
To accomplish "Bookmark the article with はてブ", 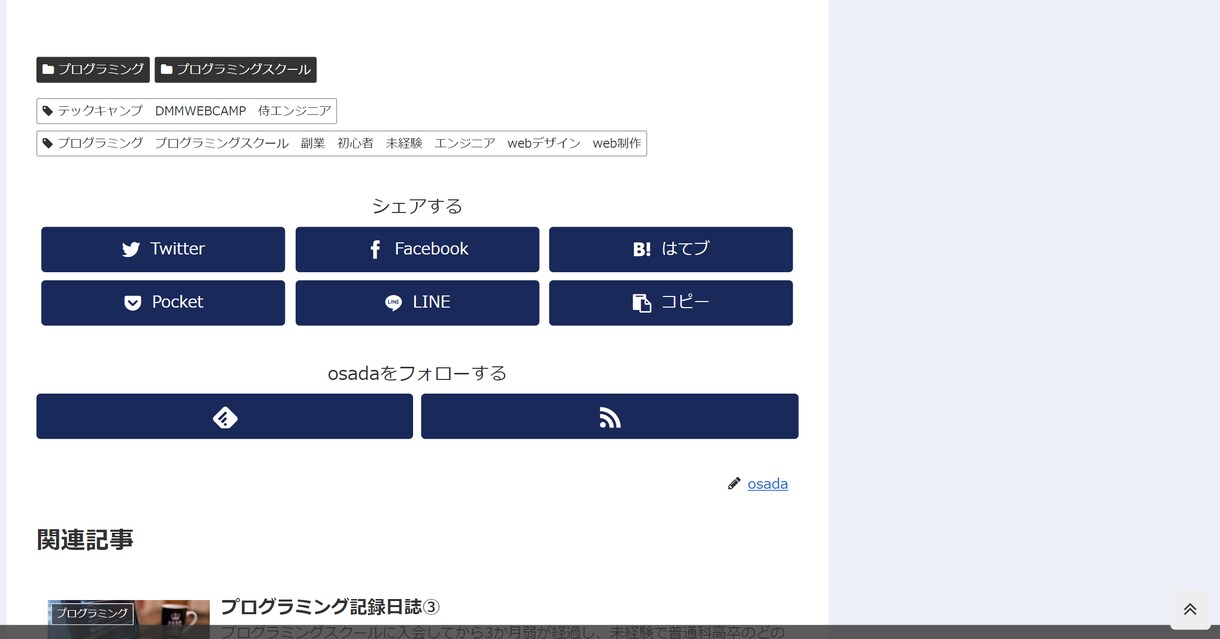I will point(671,249).
